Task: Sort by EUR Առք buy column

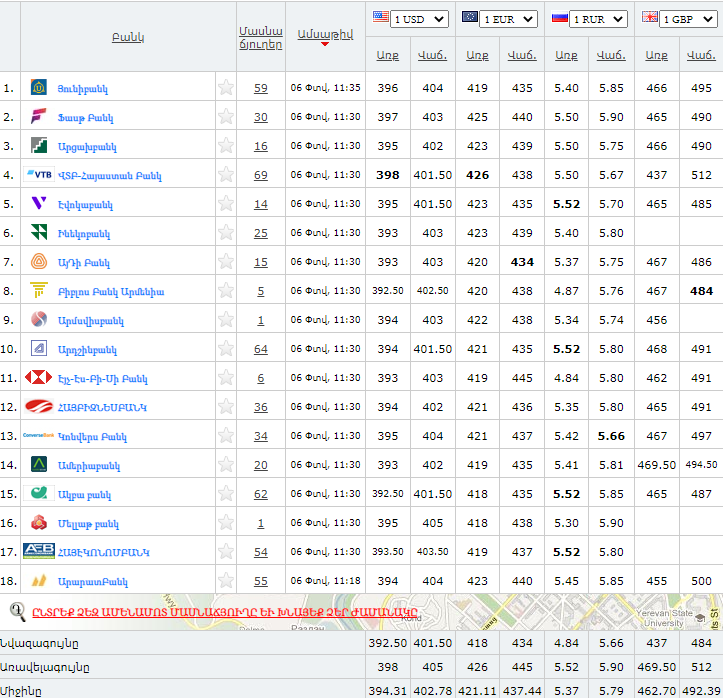Action: pos(477,55)
